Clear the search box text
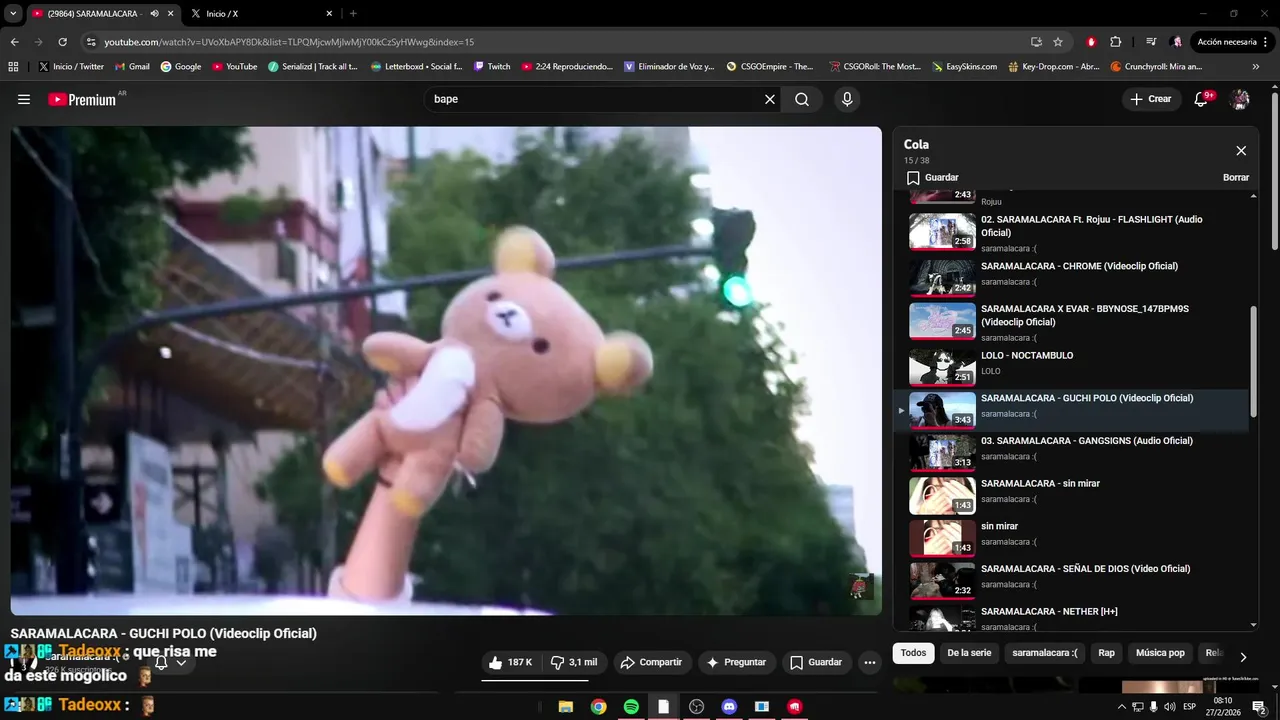1280x720 pixels. [770, 99]
